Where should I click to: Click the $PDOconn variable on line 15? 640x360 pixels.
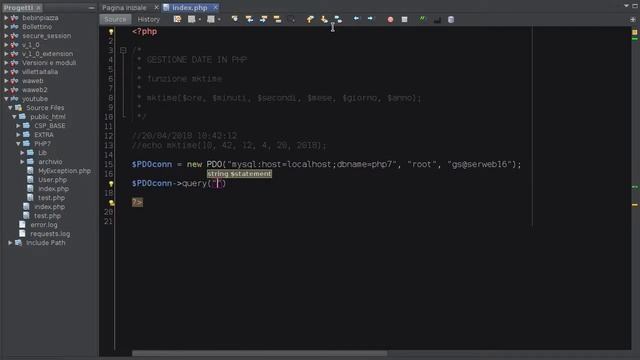click(x=151, y=164)
